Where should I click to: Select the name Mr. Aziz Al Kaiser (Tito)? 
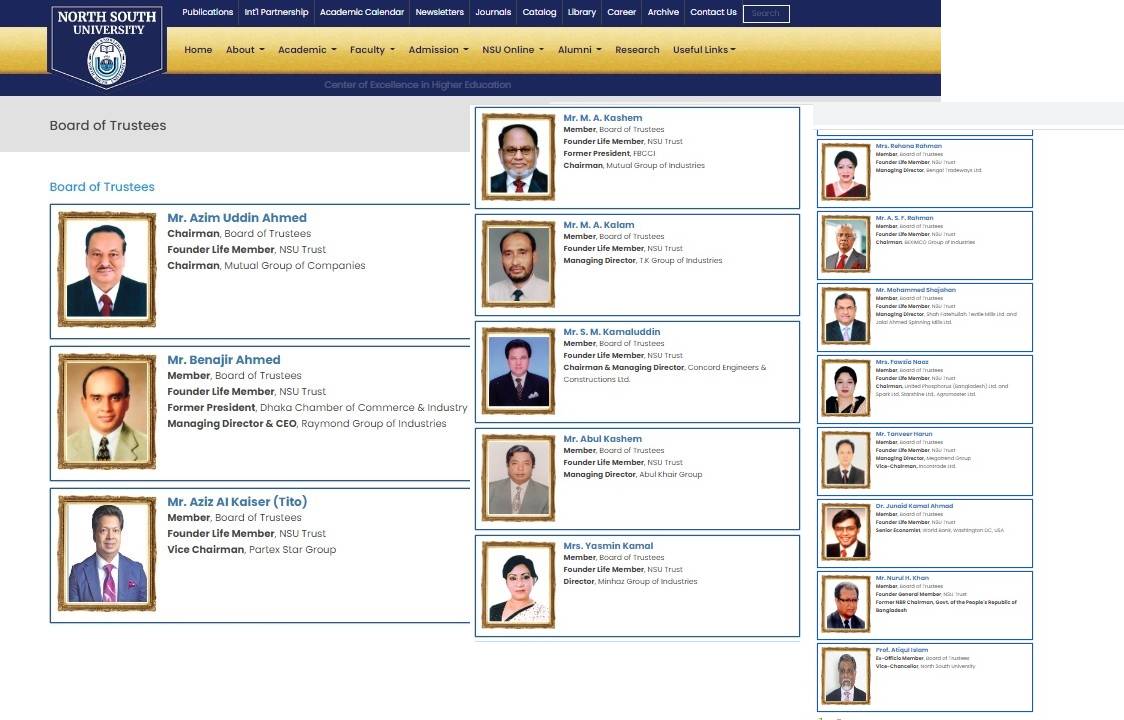[x=237, y=501]
